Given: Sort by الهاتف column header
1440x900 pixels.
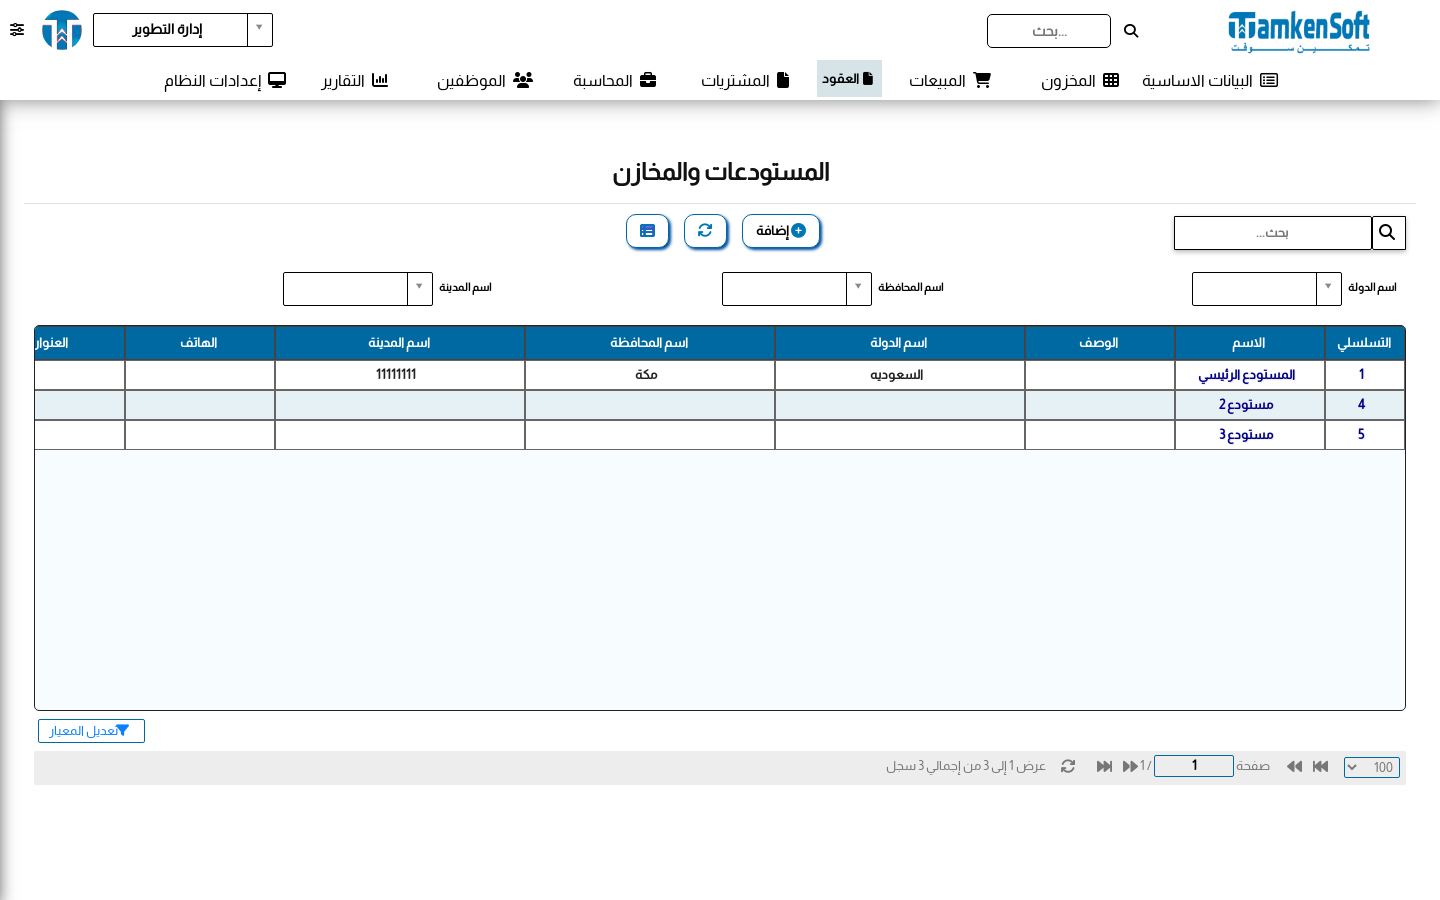Looking at the screenshot, I should pos(199,343).
